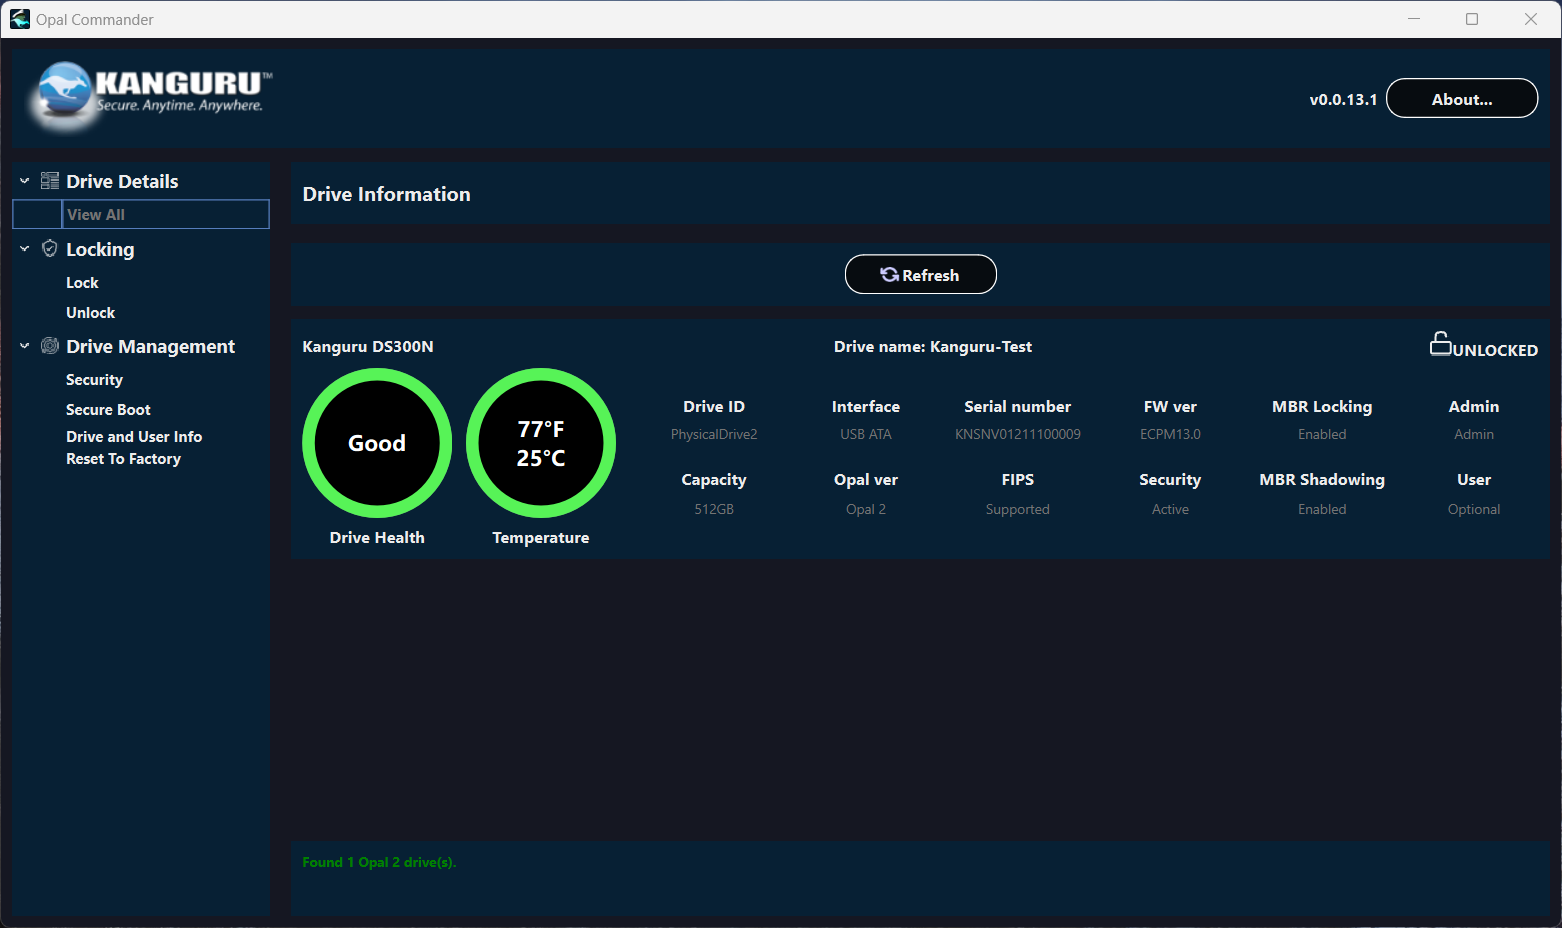Click the Drive Health caption

click(377, 538)
